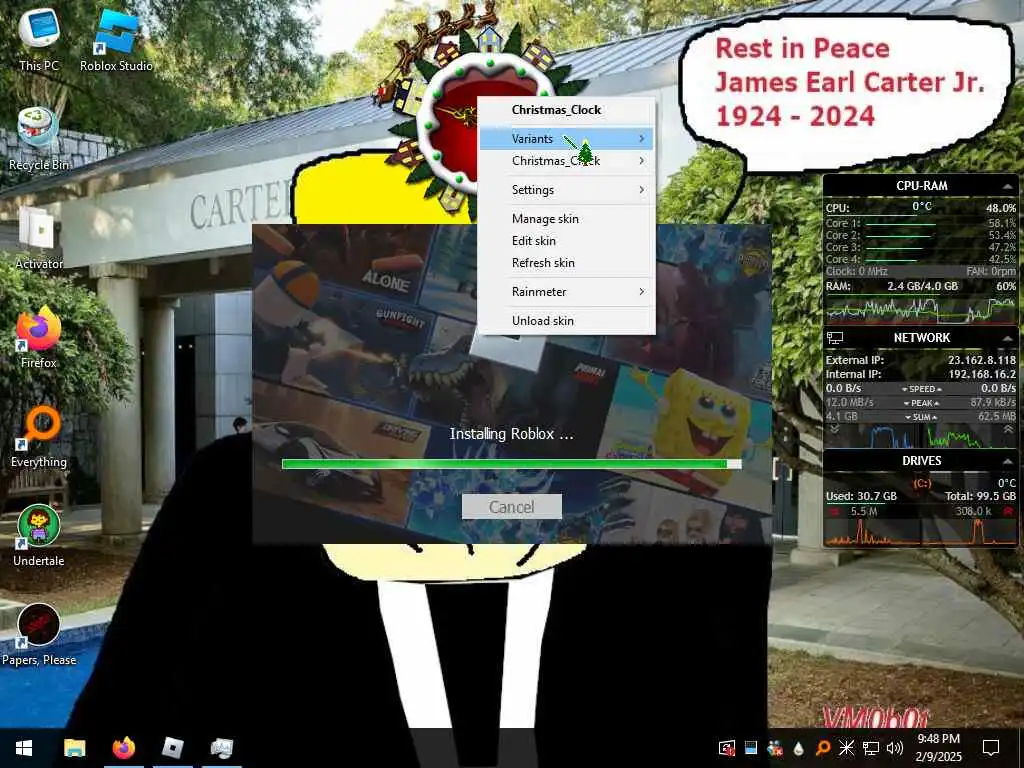Click double-down chevron under NETWORK stats
The height and width of the screenshot is (768, 1024).
coord(834,430)
